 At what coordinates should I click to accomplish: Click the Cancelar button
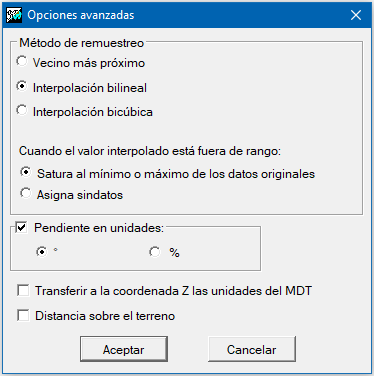tap(252, 349)
